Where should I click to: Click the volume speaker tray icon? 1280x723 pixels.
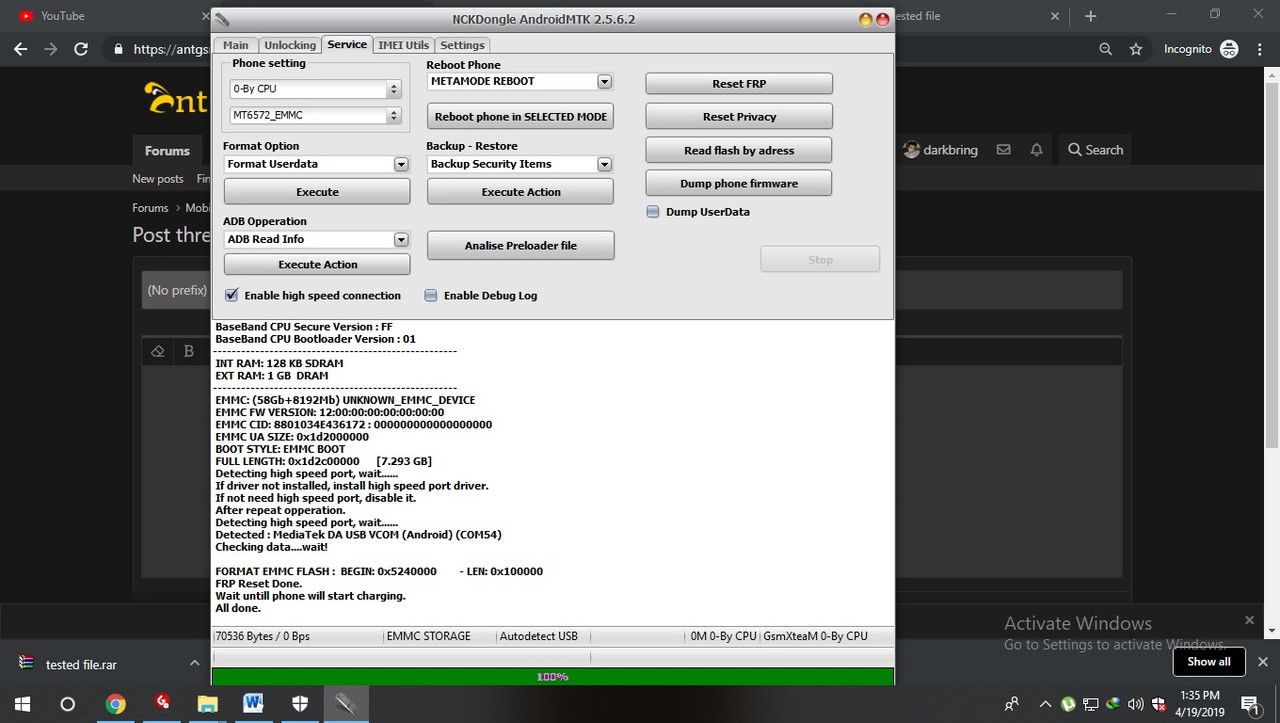coord(1135,703)
